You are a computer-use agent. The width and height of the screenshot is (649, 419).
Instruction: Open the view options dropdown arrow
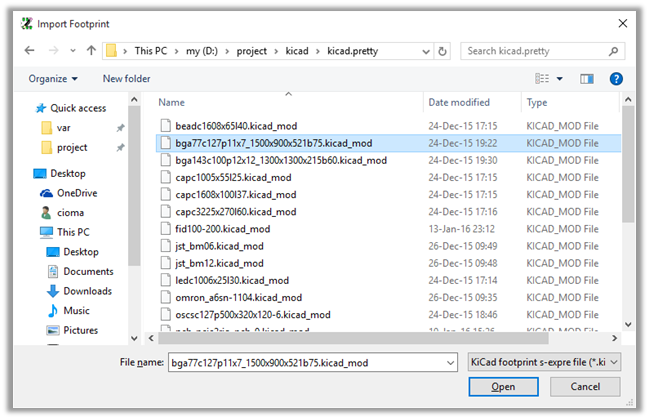pyautogui.click(x=560, y=78)
